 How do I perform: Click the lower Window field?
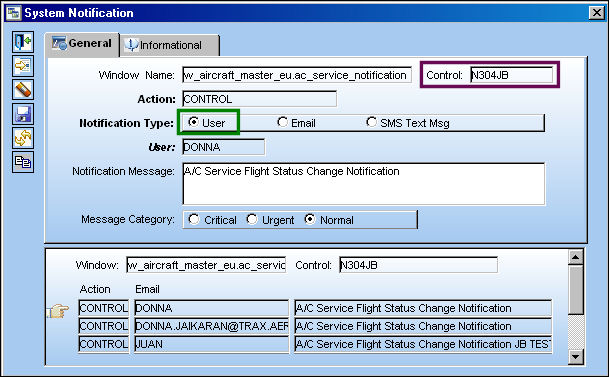pyautogui.click(x=206, y=265)
